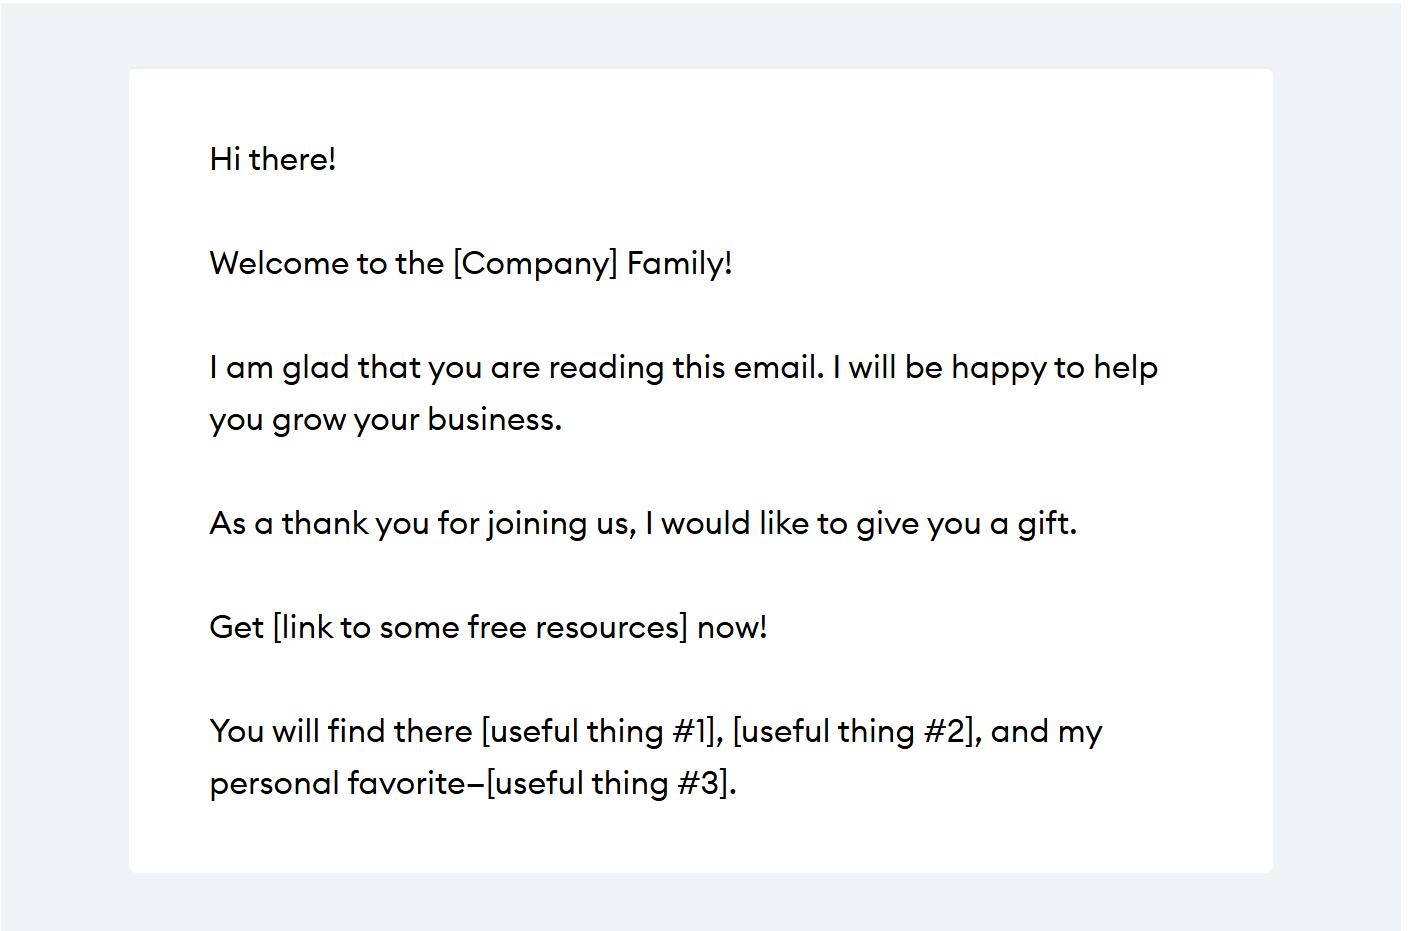This screenshot has width=1421, height=931.
Task: Click the phrase "and my" after useful thing #2
Action: 1046,731
